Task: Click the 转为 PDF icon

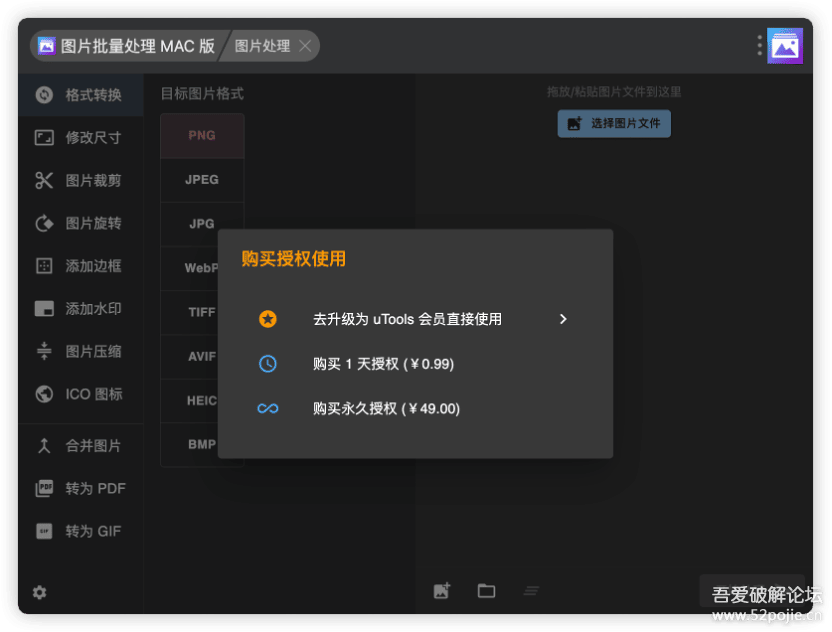Action: pos(44,488)
